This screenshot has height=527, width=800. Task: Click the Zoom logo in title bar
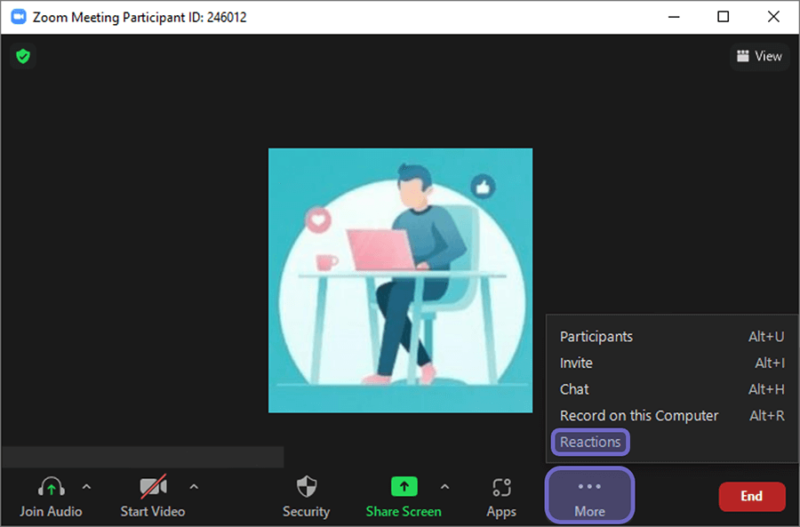pos(19,17)
